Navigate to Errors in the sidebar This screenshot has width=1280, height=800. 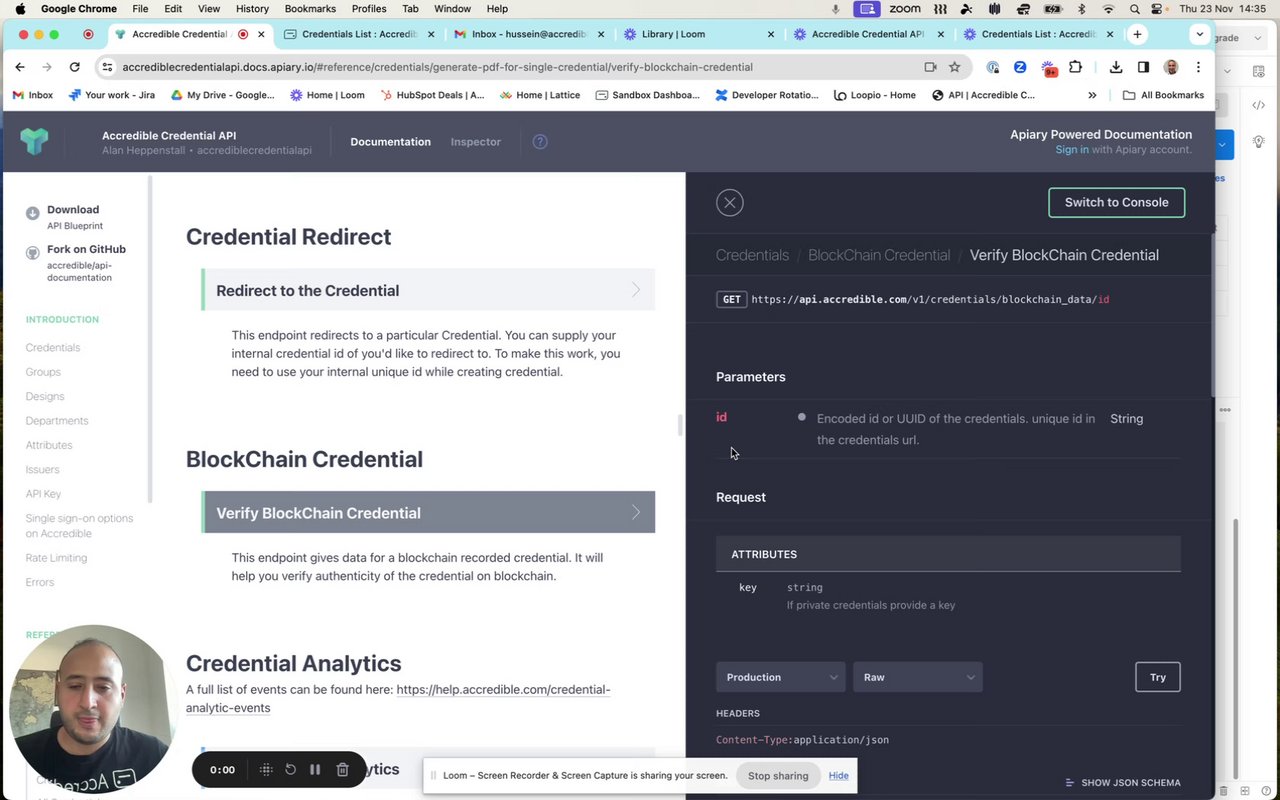[40, 582]
